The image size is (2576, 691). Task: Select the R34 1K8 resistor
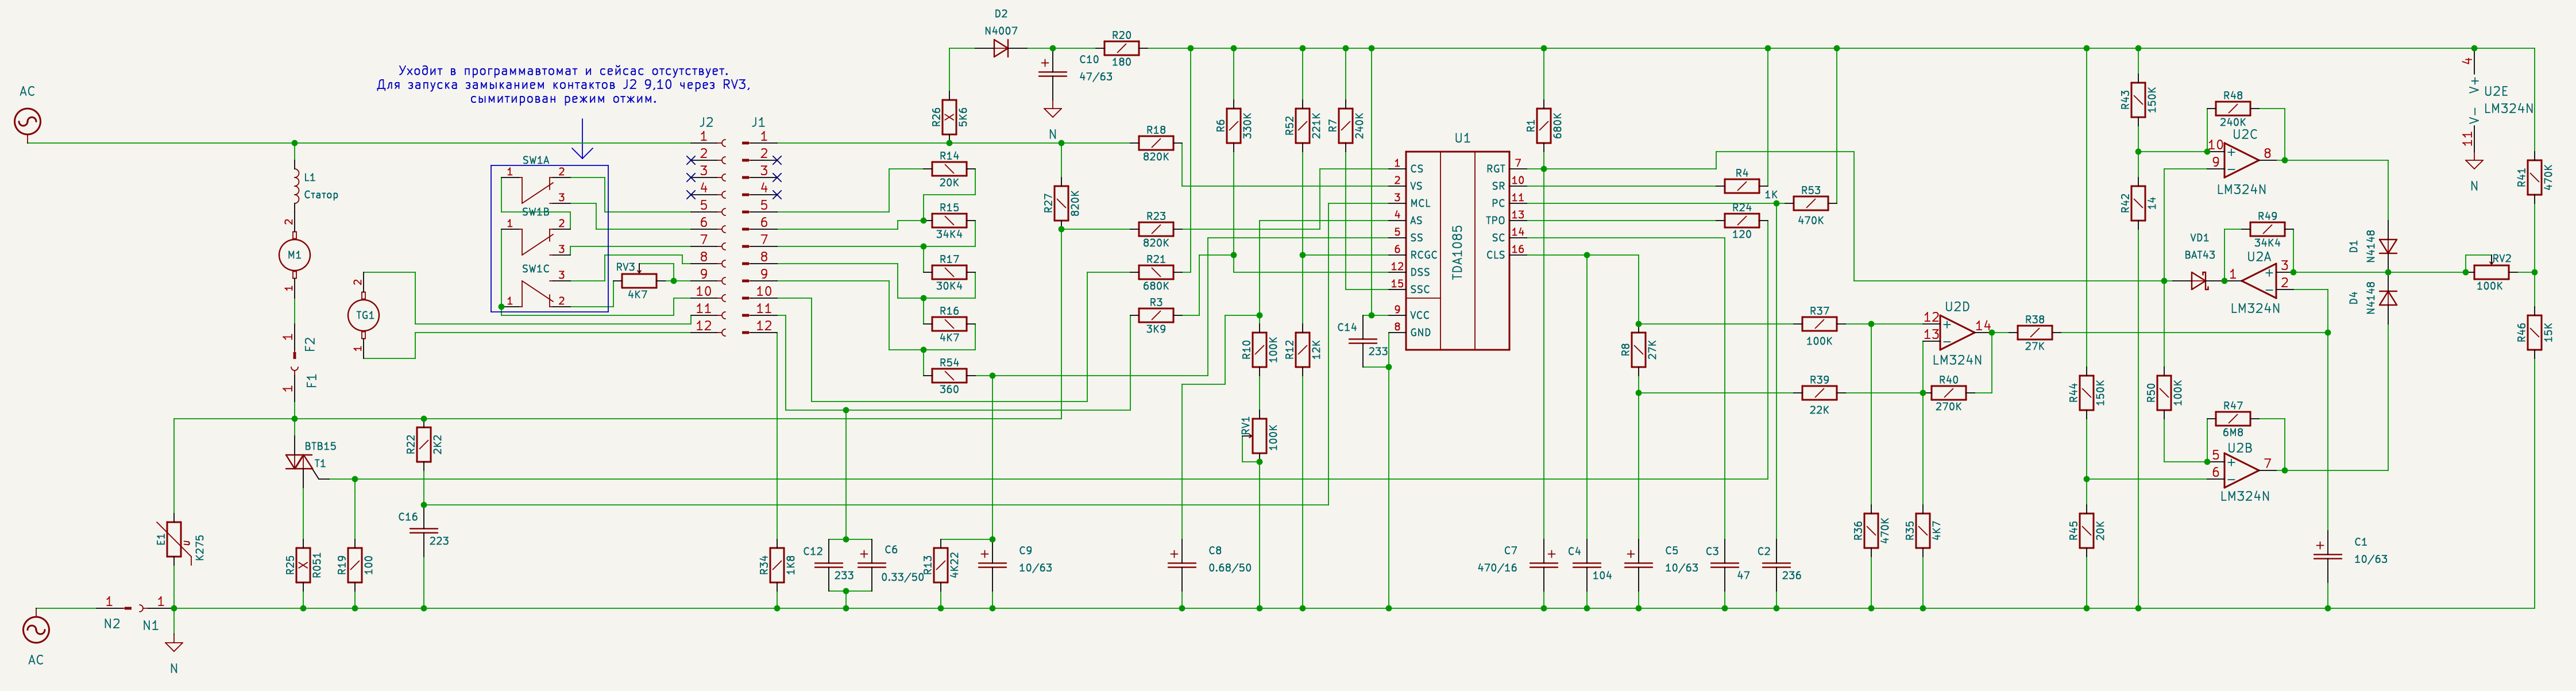(777, 565)
